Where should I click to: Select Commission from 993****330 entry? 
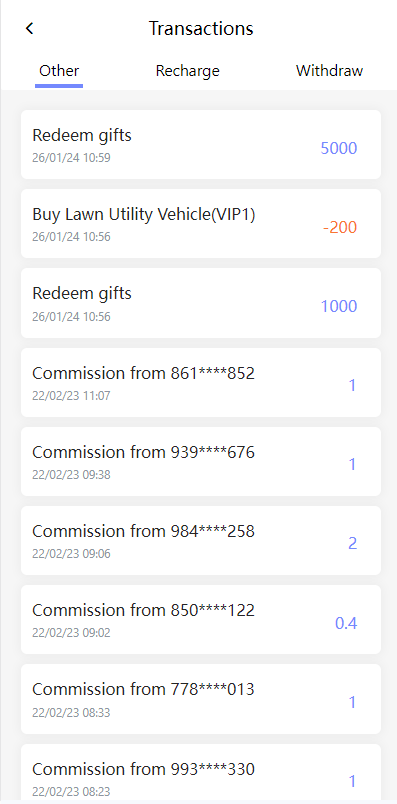tap(201, 772)
